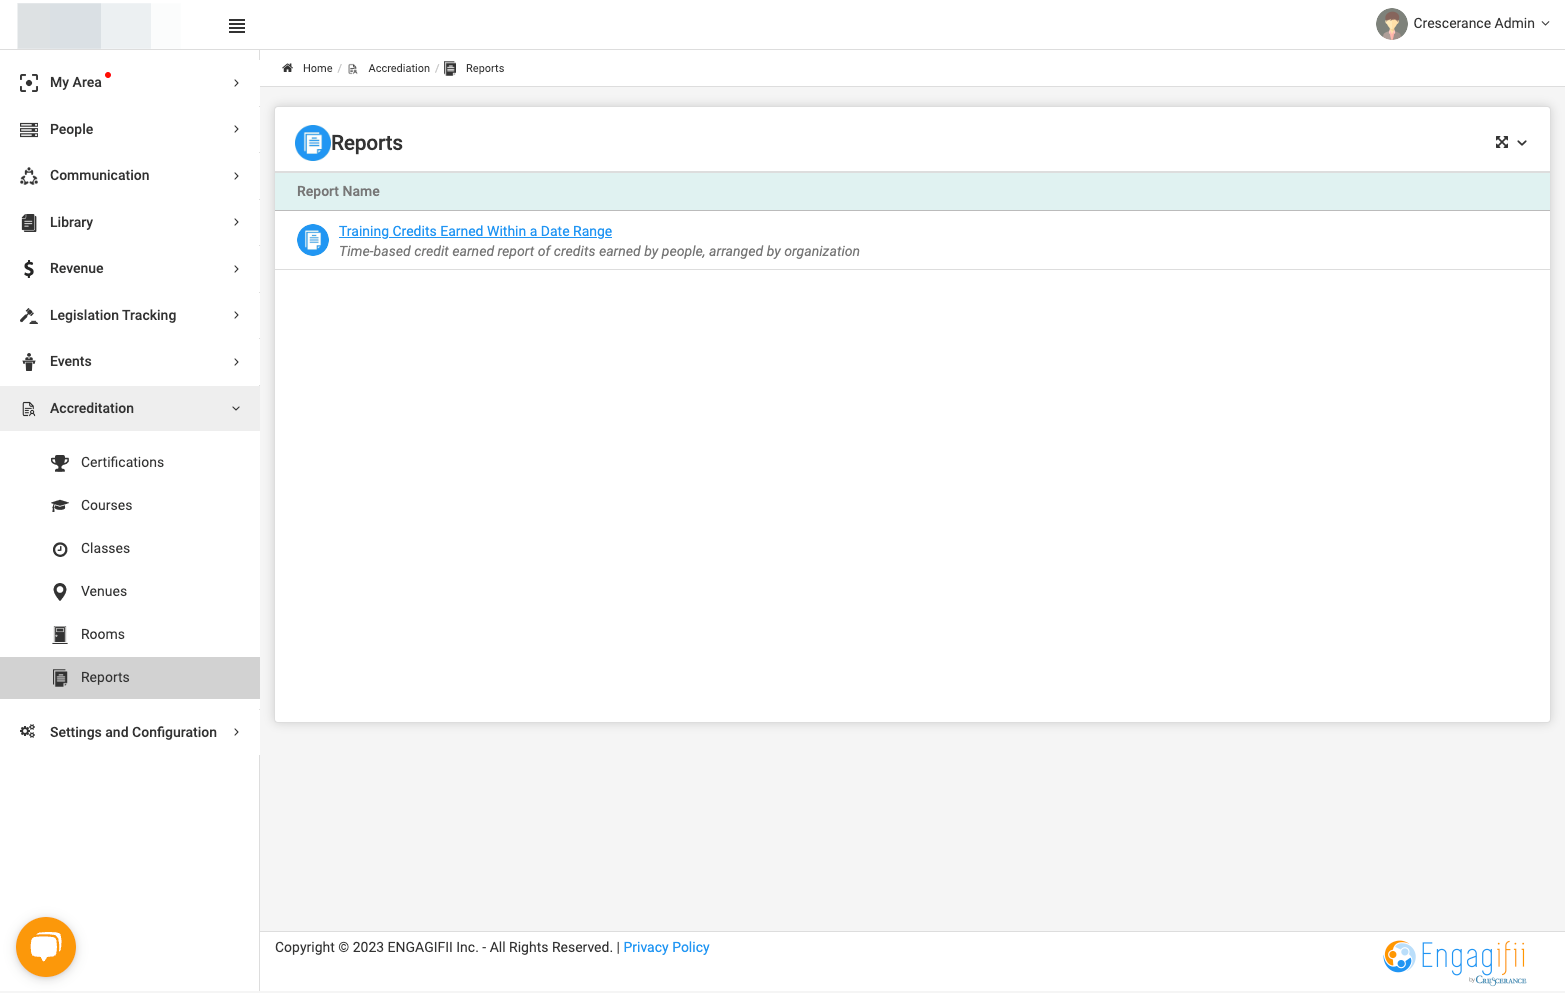Click the Library book icon

pyautogui.click(x=29, y=223)
